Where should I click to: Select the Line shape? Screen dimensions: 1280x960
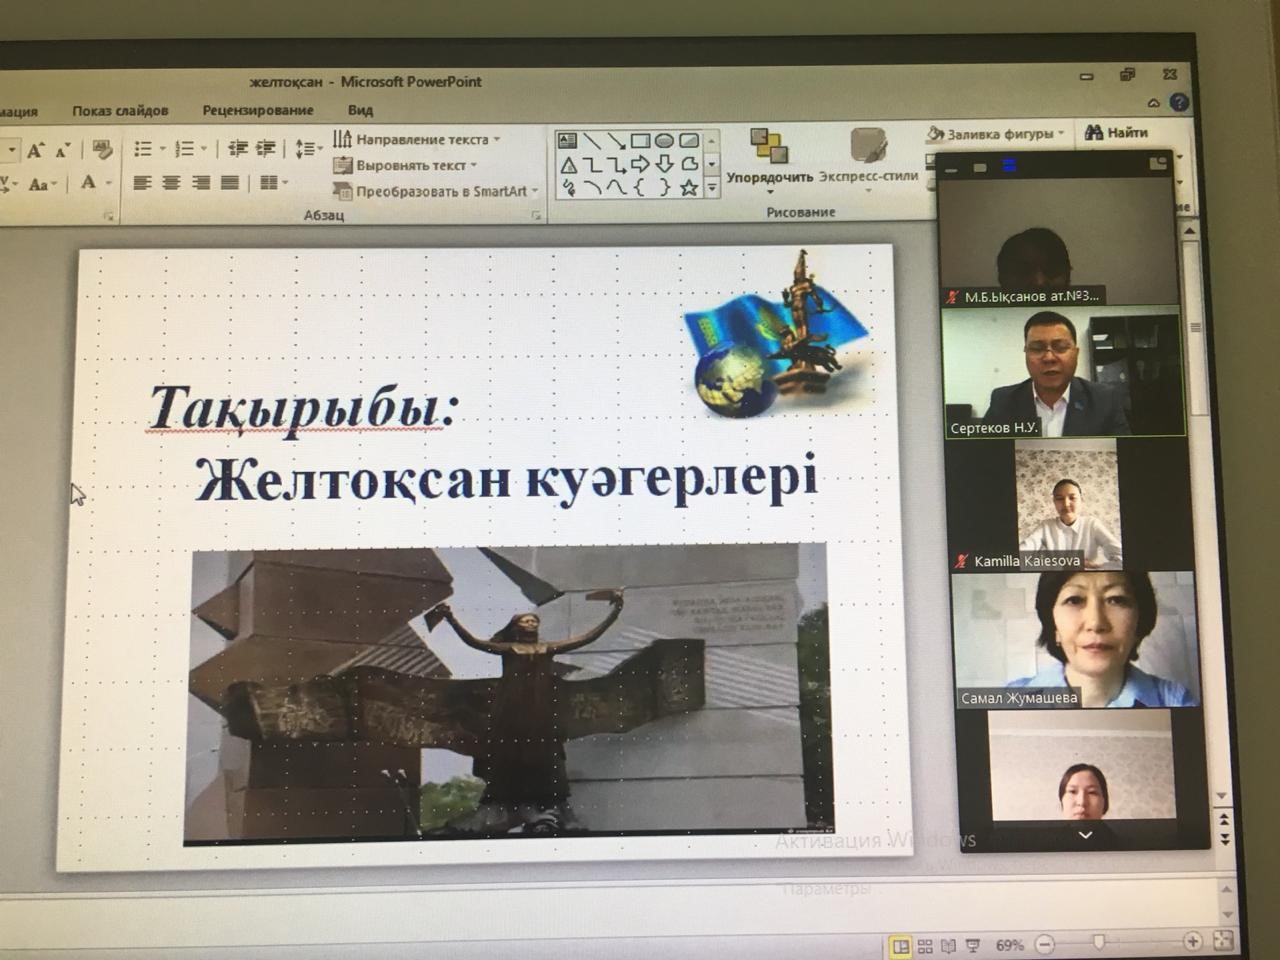[592, 141]
